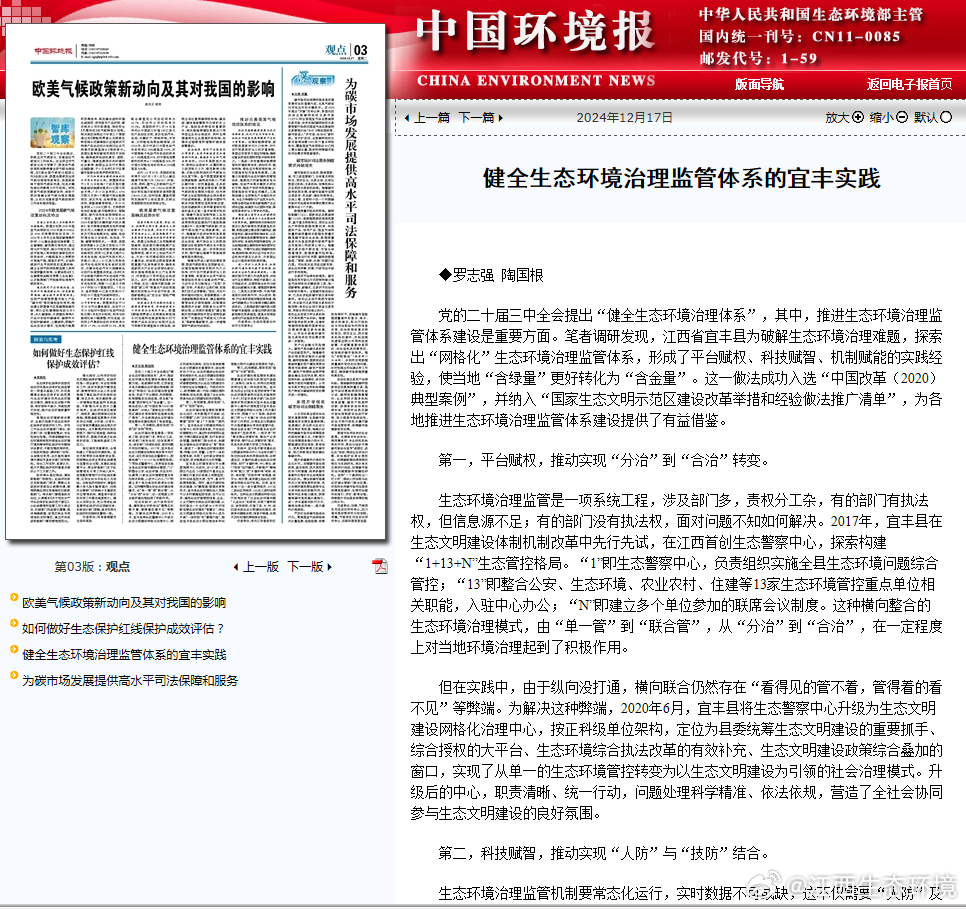This screenshot has width=966, height=909.
Task: Click the 默认 label text
Action: click(926, 117)
